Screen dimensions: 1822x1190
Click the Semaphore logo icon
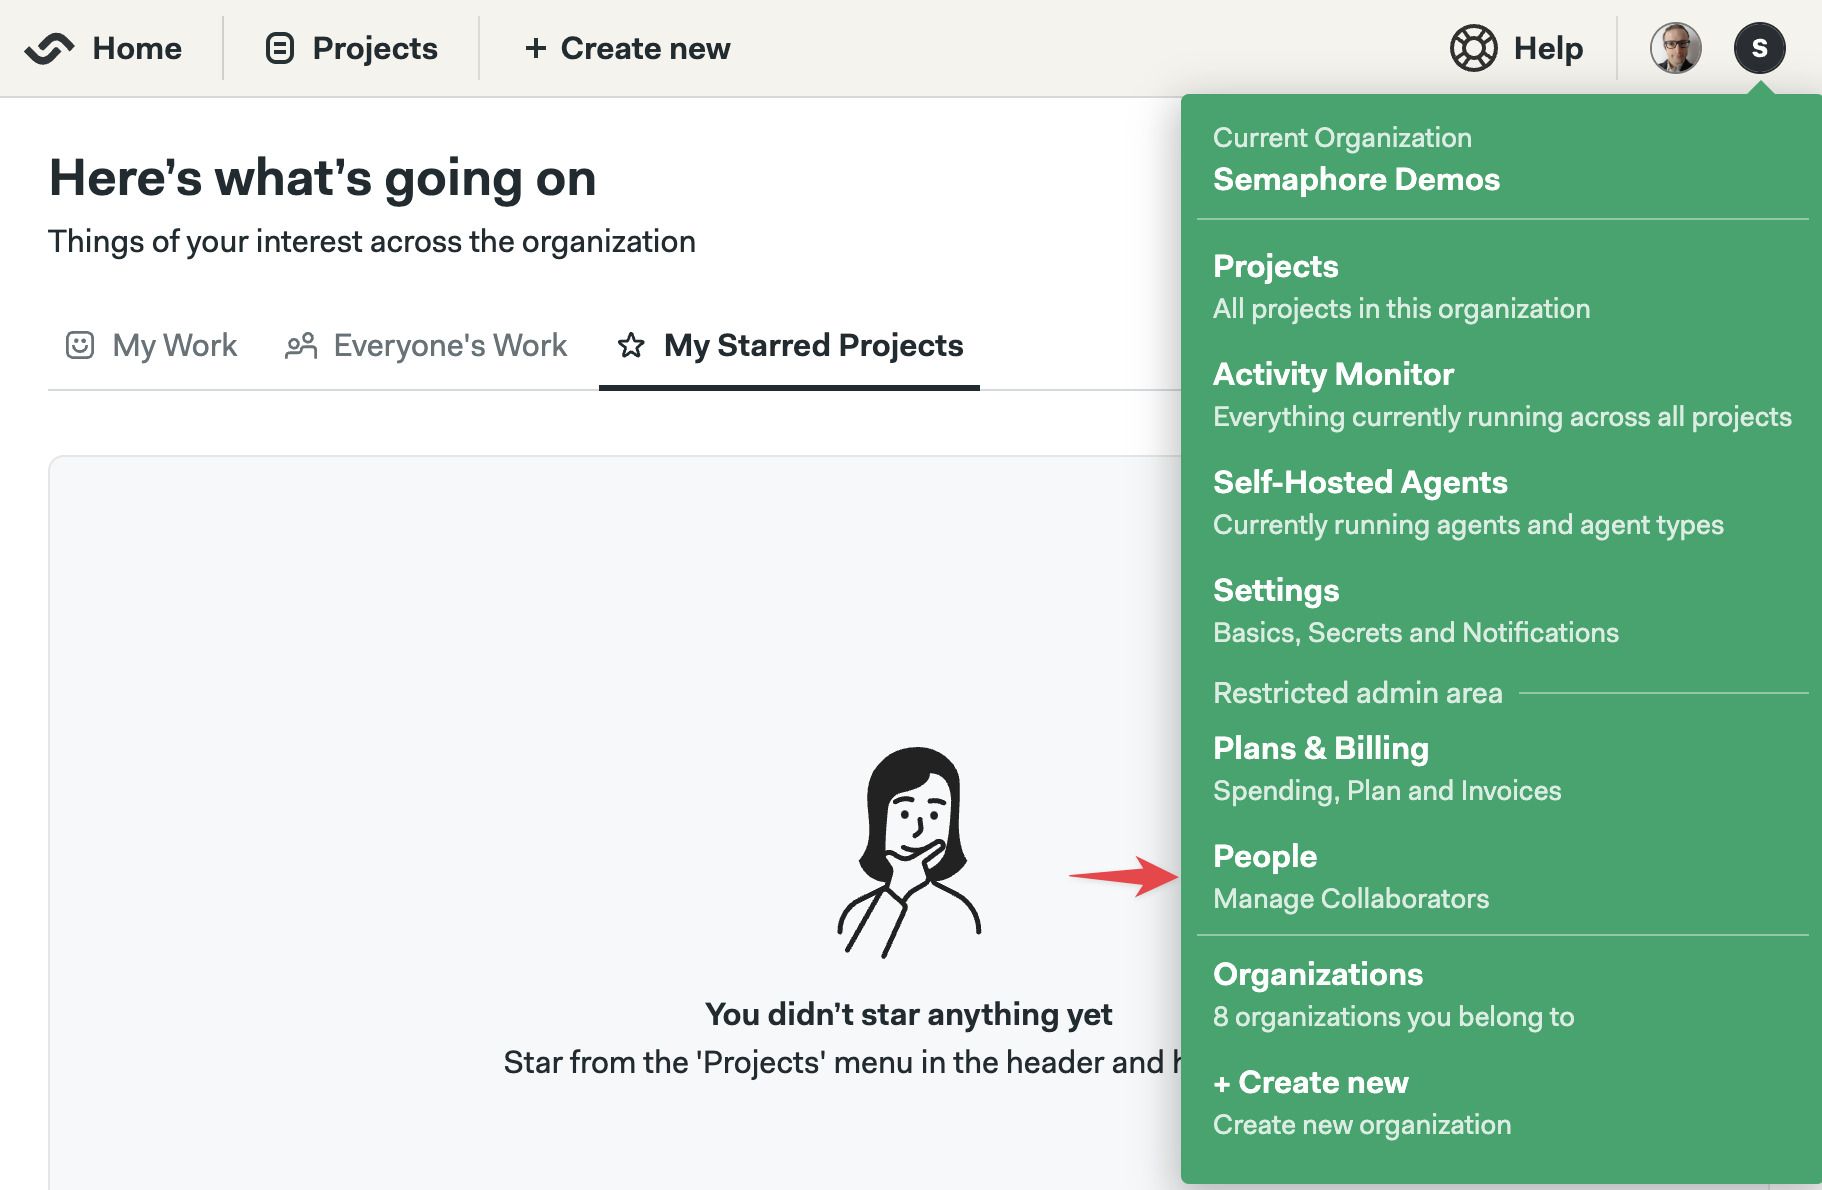49,48
